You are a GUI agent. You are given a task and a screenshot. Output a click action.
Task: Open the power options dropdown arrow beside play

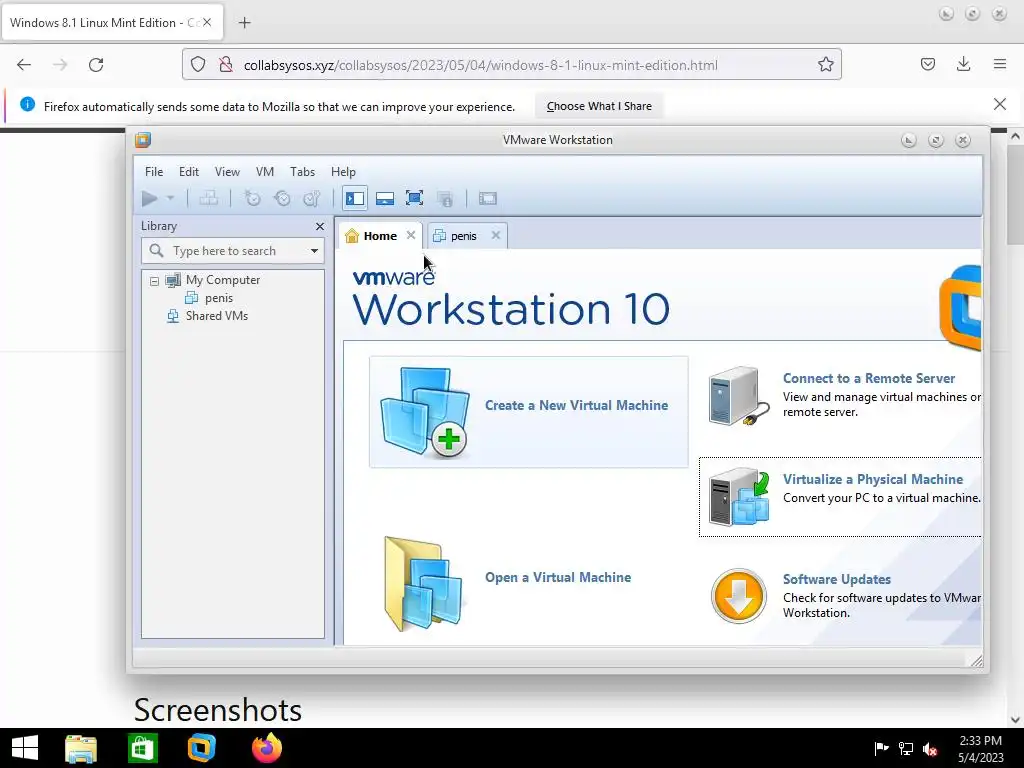pos(170,198)
